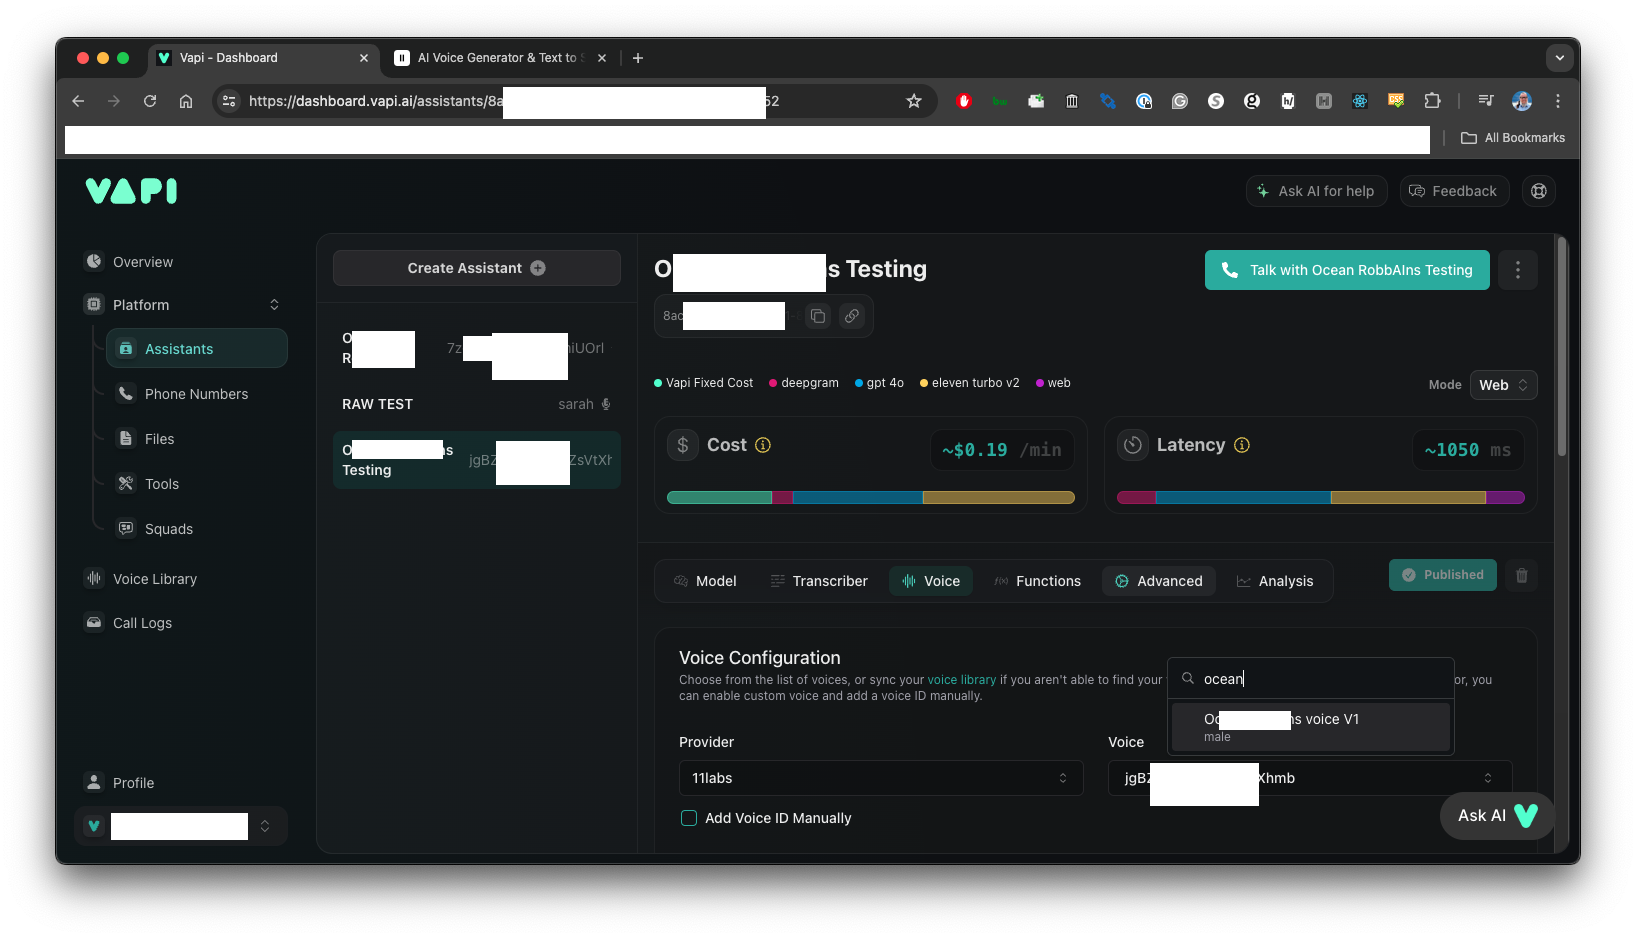Select the voice V1 male result
The height and width of the screenshot is (938, 1636).
1311,726
